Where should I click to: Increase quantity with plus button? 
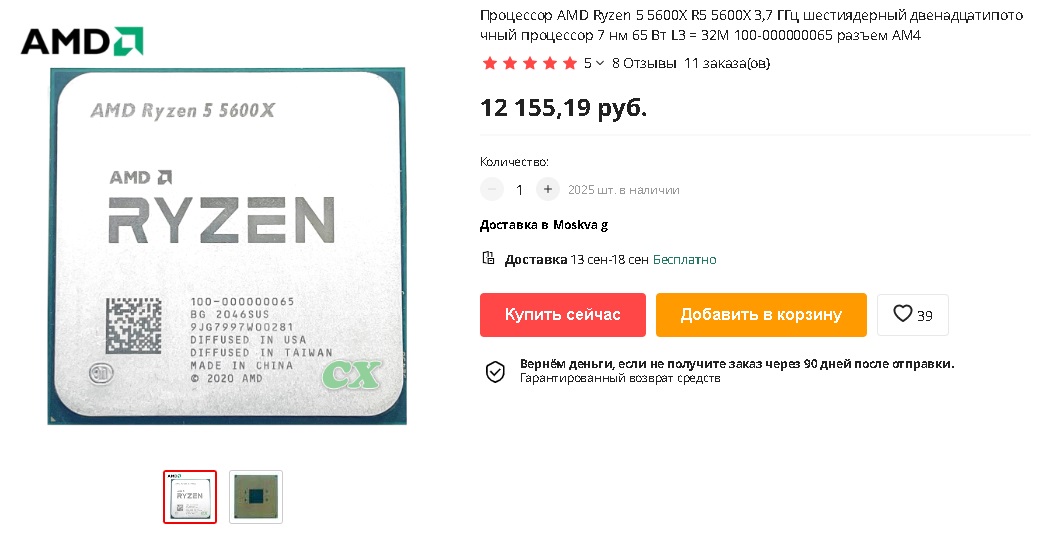coord(547,189)
